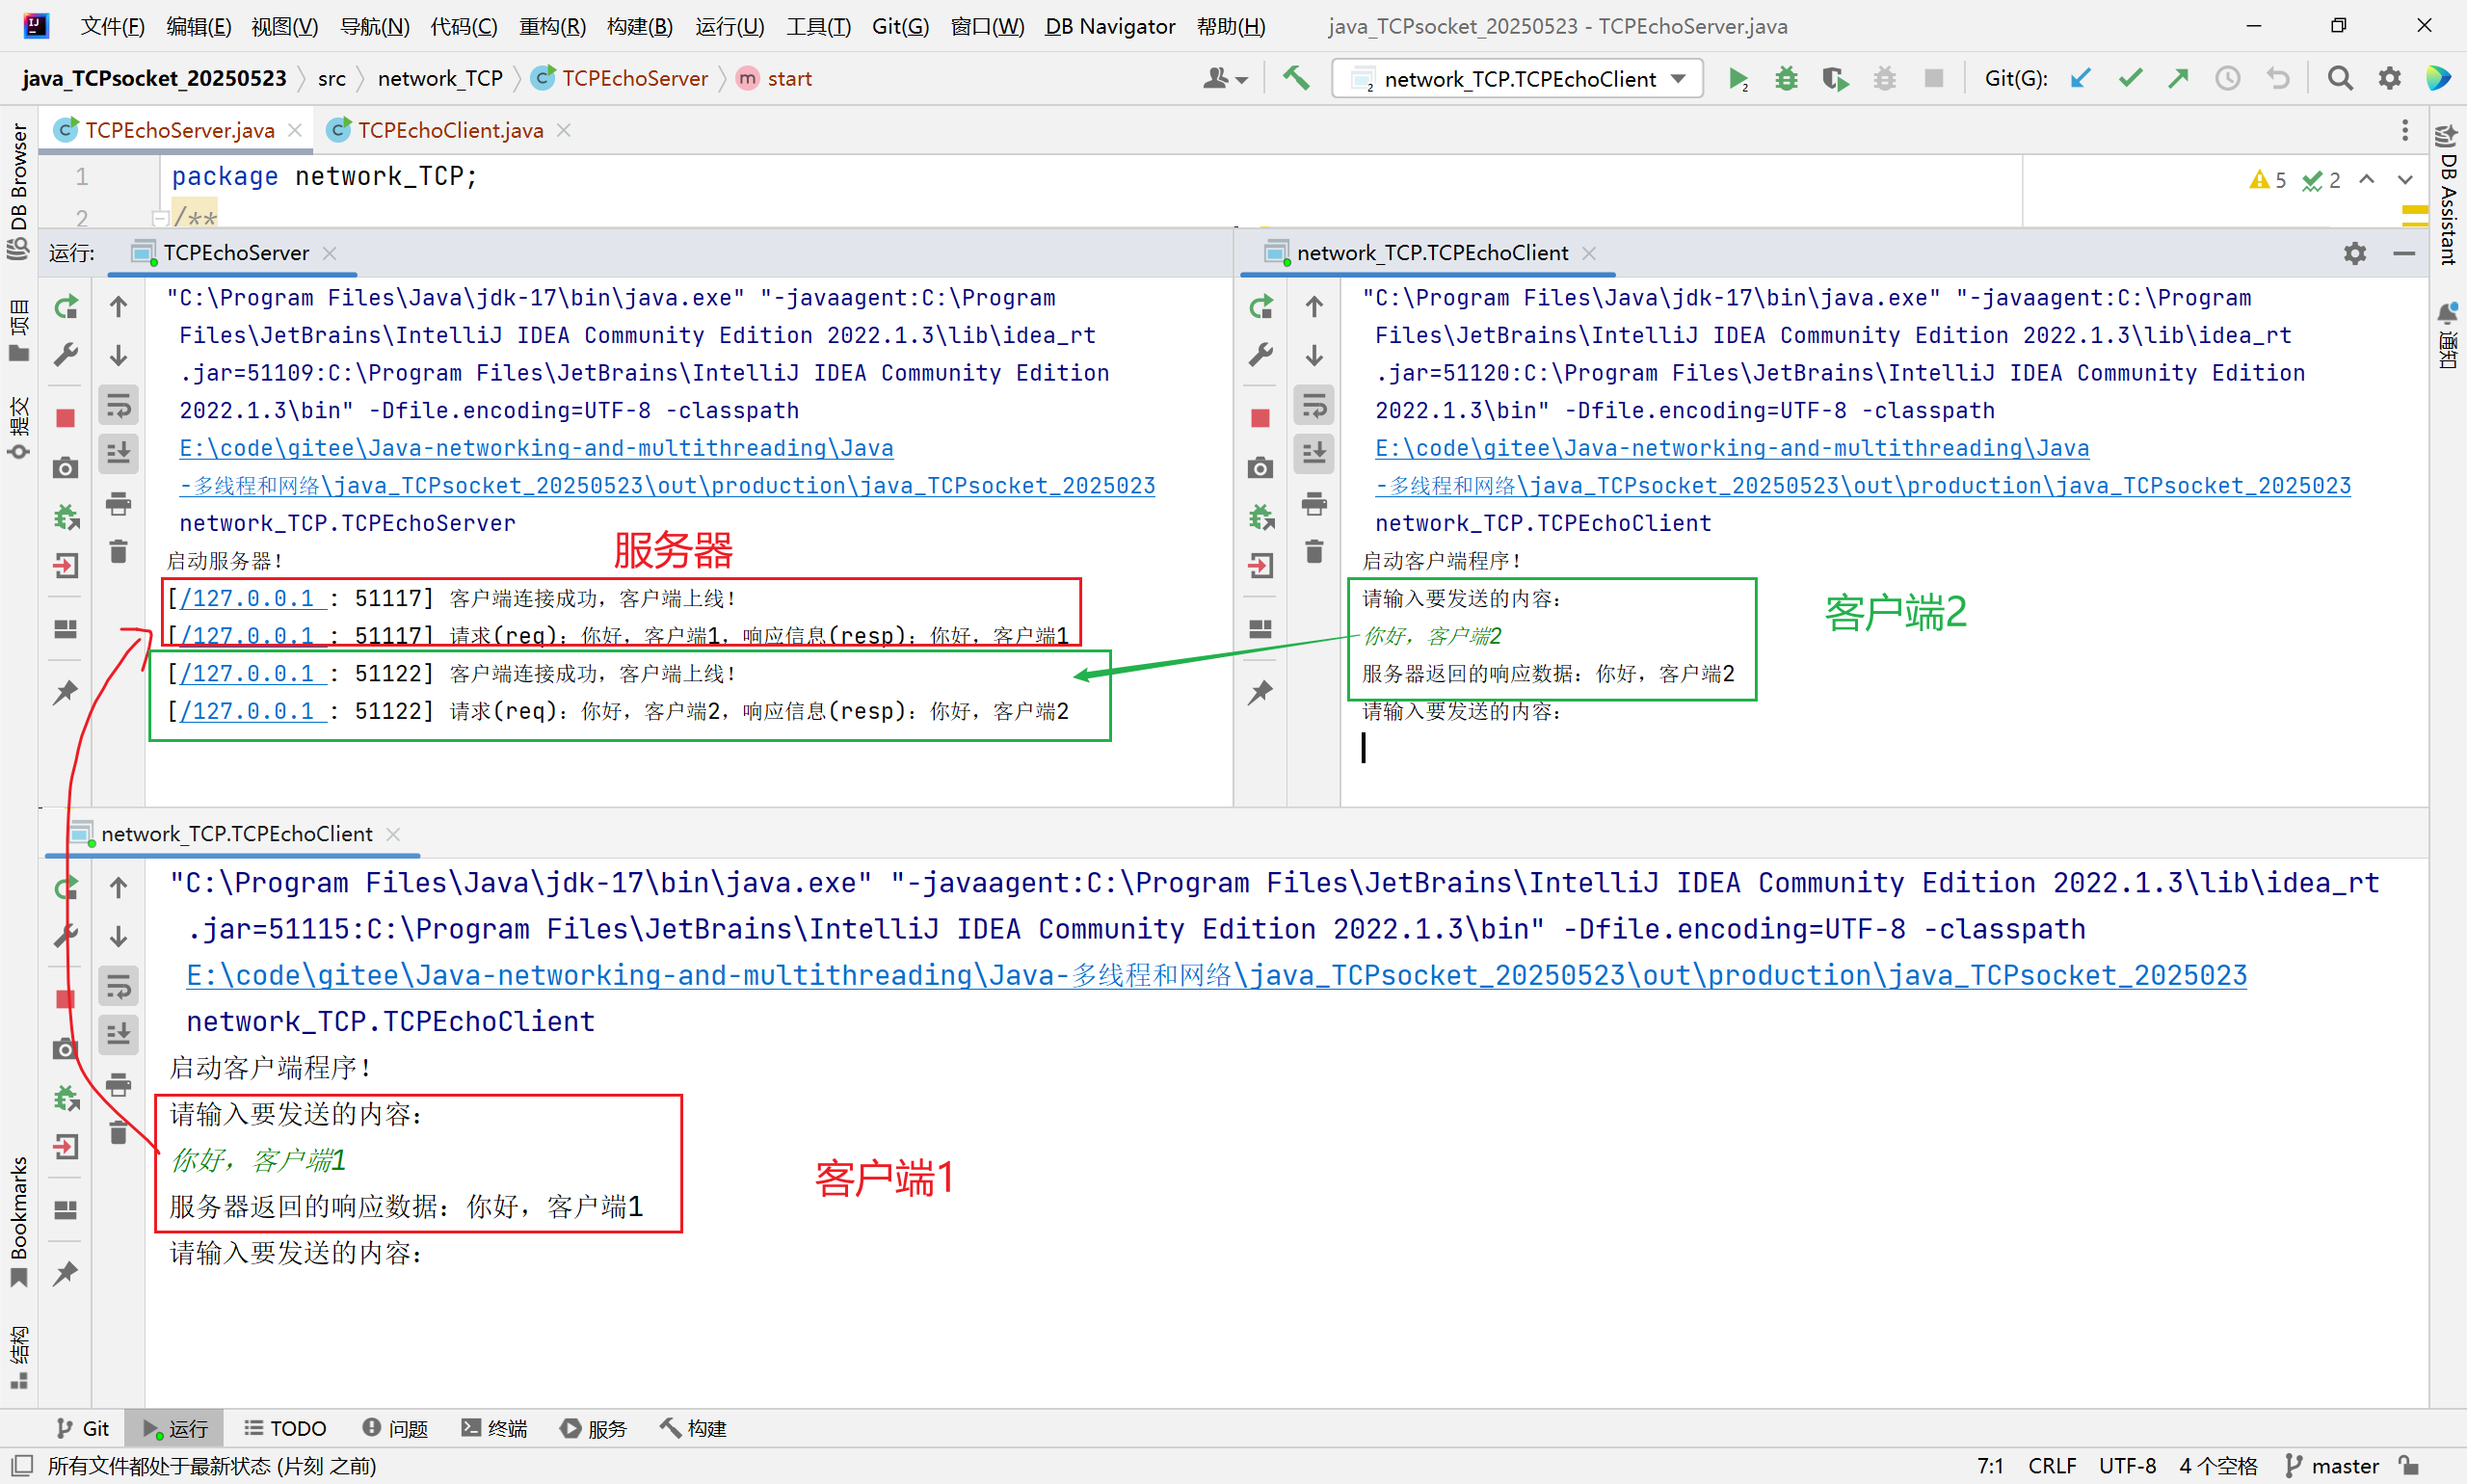Click the Build hammer icon
2467x1484 pixels.
(x=1296, y=78)
